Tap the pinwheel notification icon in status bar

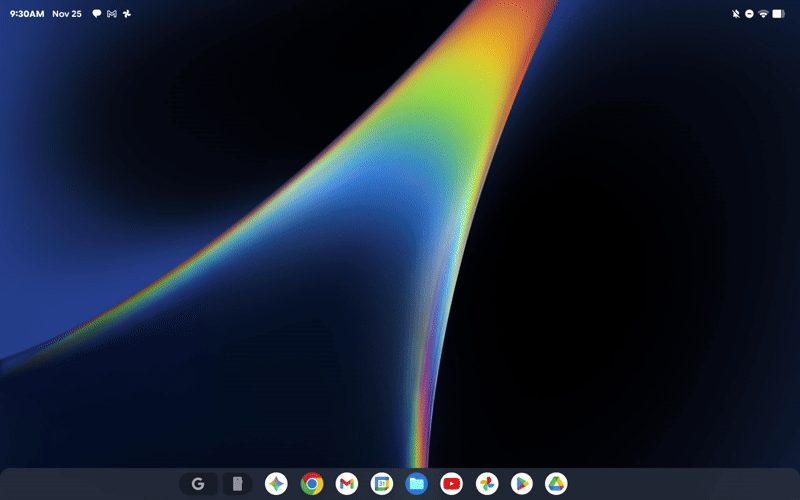tap(127, 14)
